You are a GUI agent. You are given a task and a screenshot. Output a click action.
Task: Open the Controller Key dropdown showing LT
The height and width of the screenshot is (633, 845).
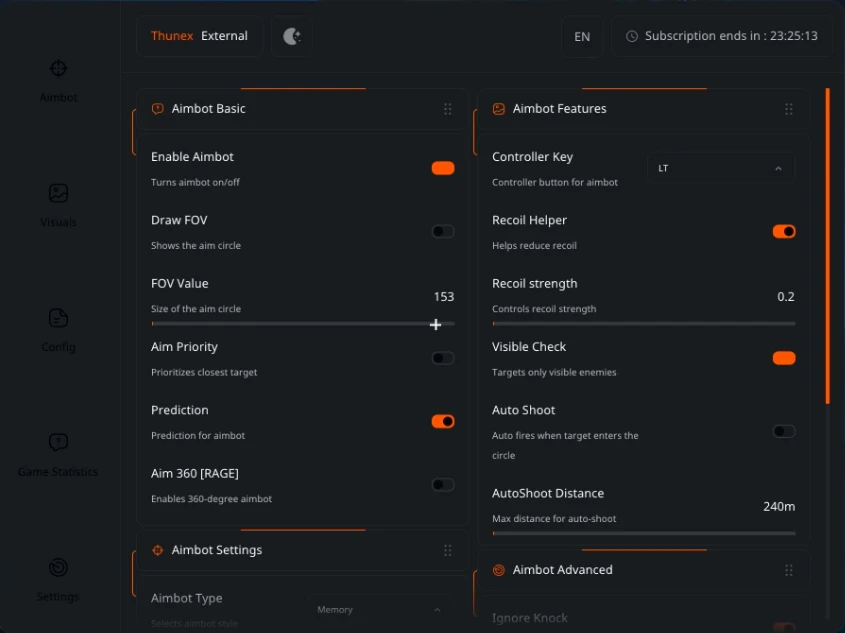pos(721,169)
